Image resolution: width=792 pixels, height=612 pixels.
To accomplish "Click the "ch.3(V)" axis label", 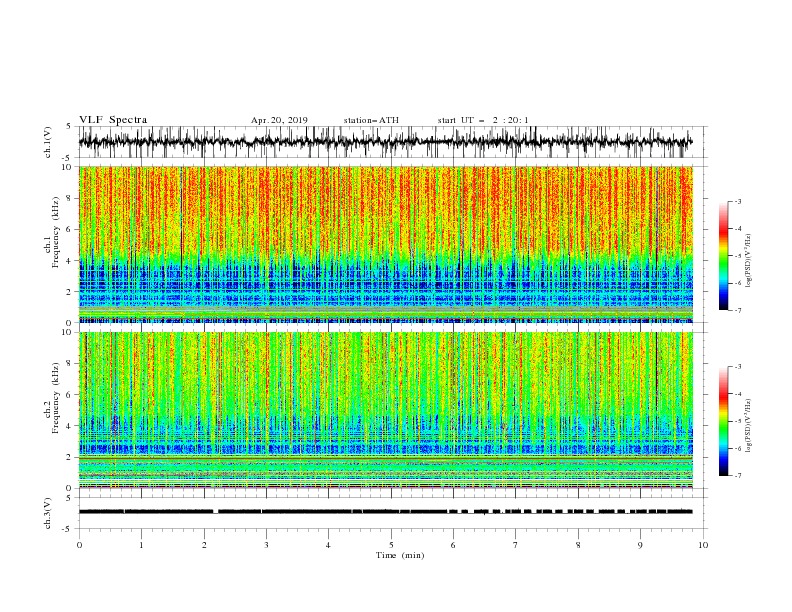I will tap(48, 513).
